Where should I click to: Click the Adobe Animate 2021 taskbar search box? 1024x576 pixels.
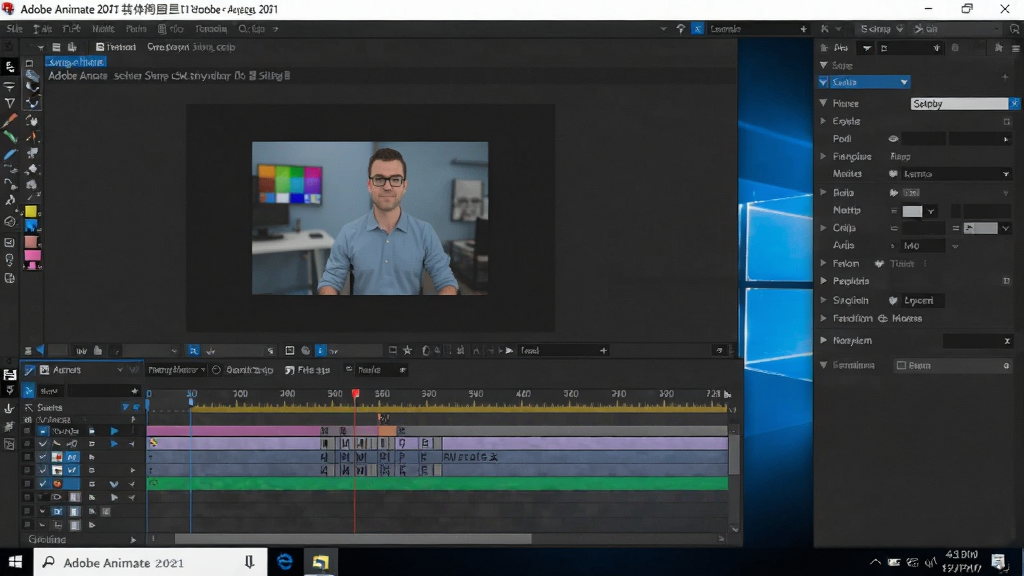pyautogui.click(x=150, y=562)
